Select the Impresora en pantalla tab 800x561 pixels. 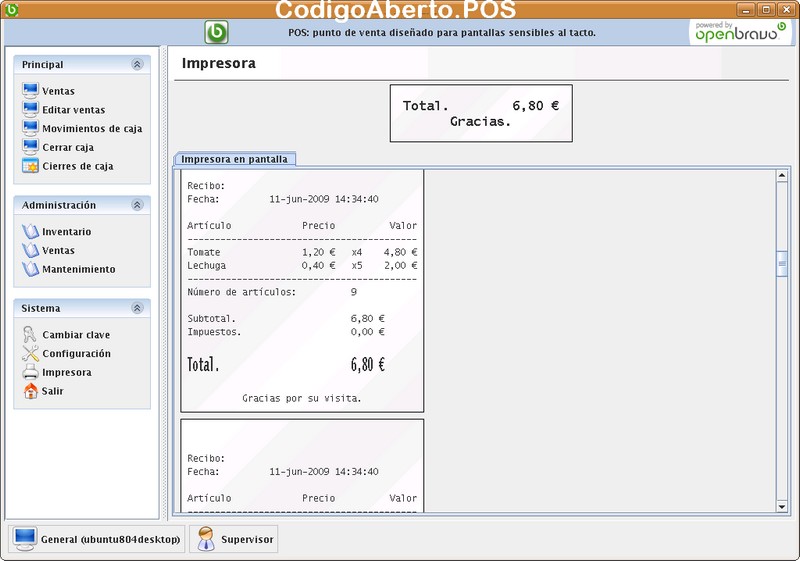[x=234, y=159]
